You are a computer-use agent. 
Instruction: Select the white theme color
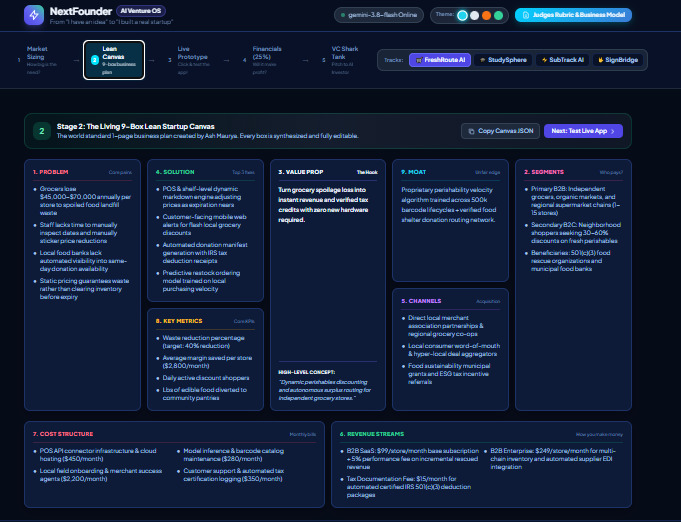point(475,16)
